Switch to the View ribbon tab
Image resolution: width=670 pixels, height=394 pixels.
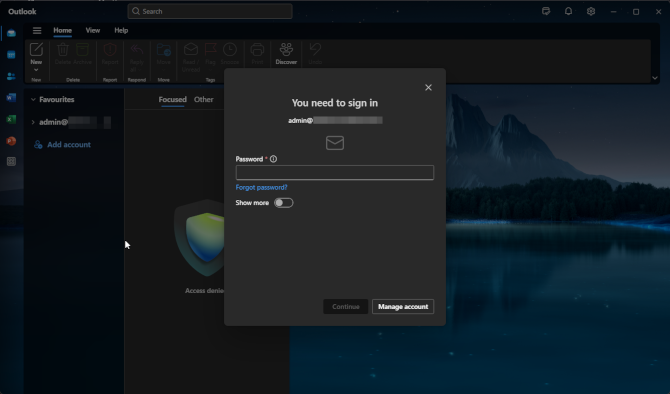click(x=93, y=30)
